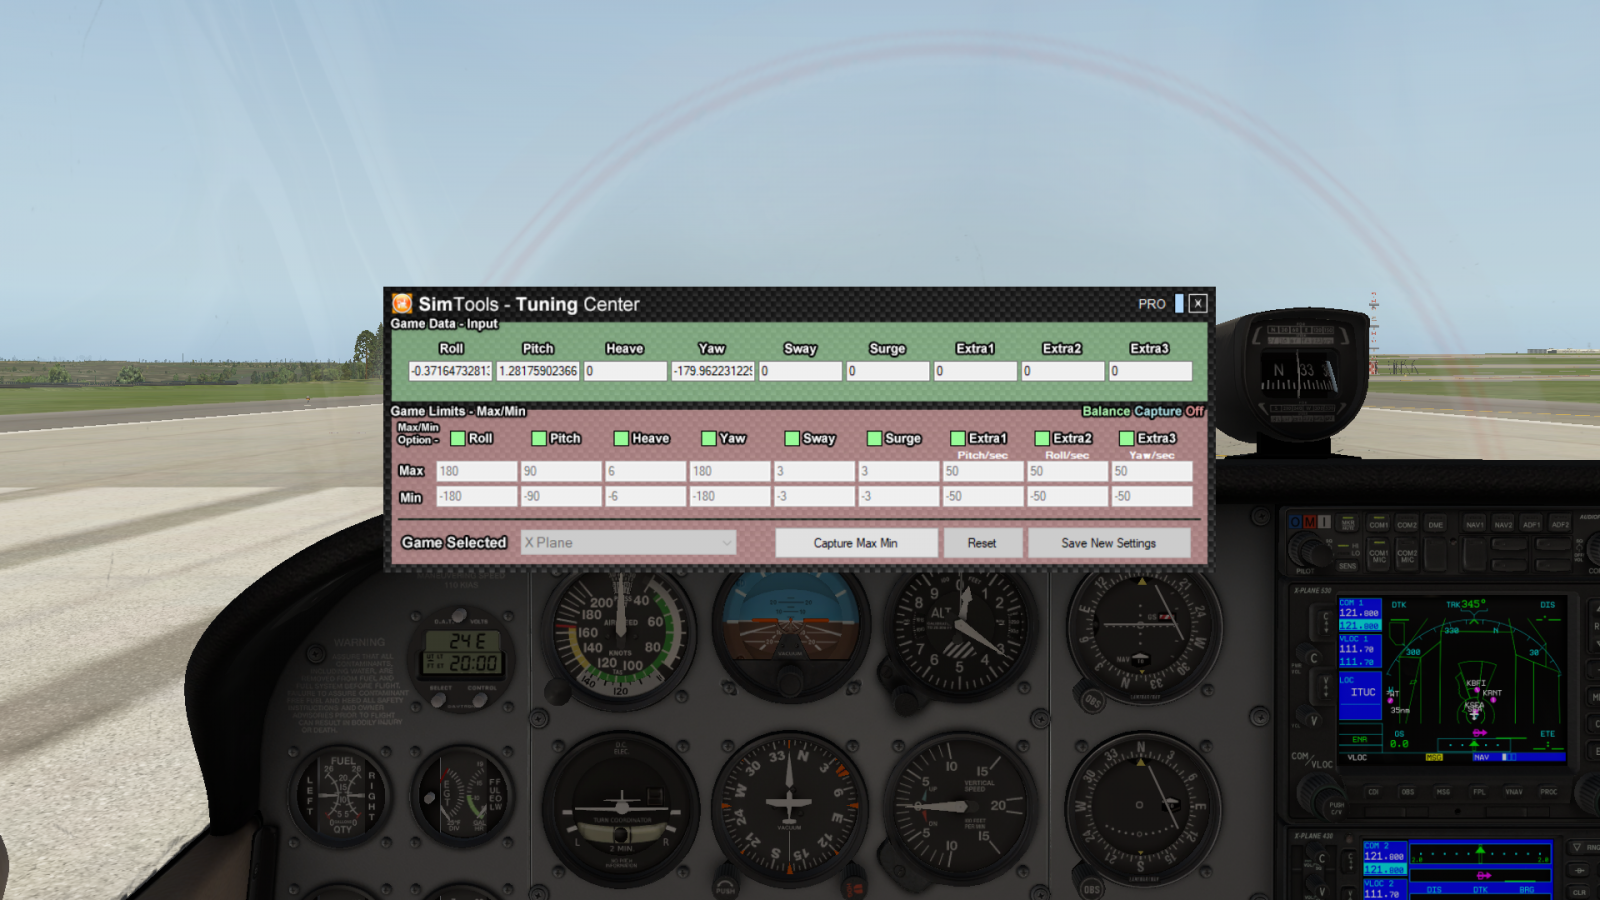The image size is (1600, 900).
Task: Click the Roll game data input value field
Action: (x=450, y=371)
